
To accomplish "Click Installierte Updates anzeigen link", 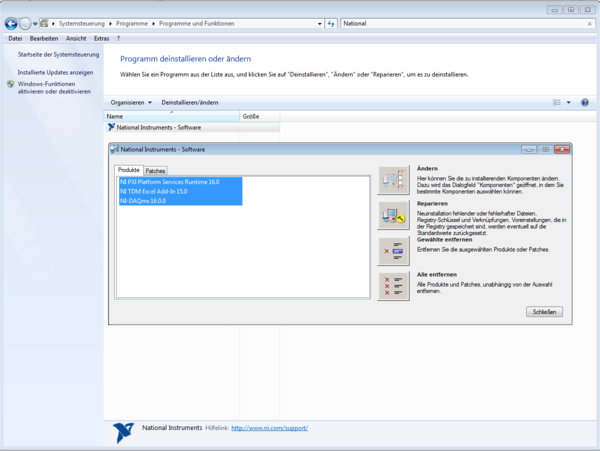I will 55,72.
